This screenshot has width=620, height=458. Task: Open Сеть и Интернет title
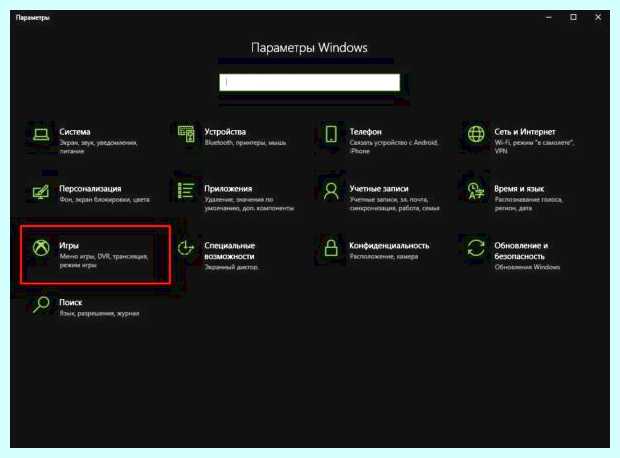[524, 132]
